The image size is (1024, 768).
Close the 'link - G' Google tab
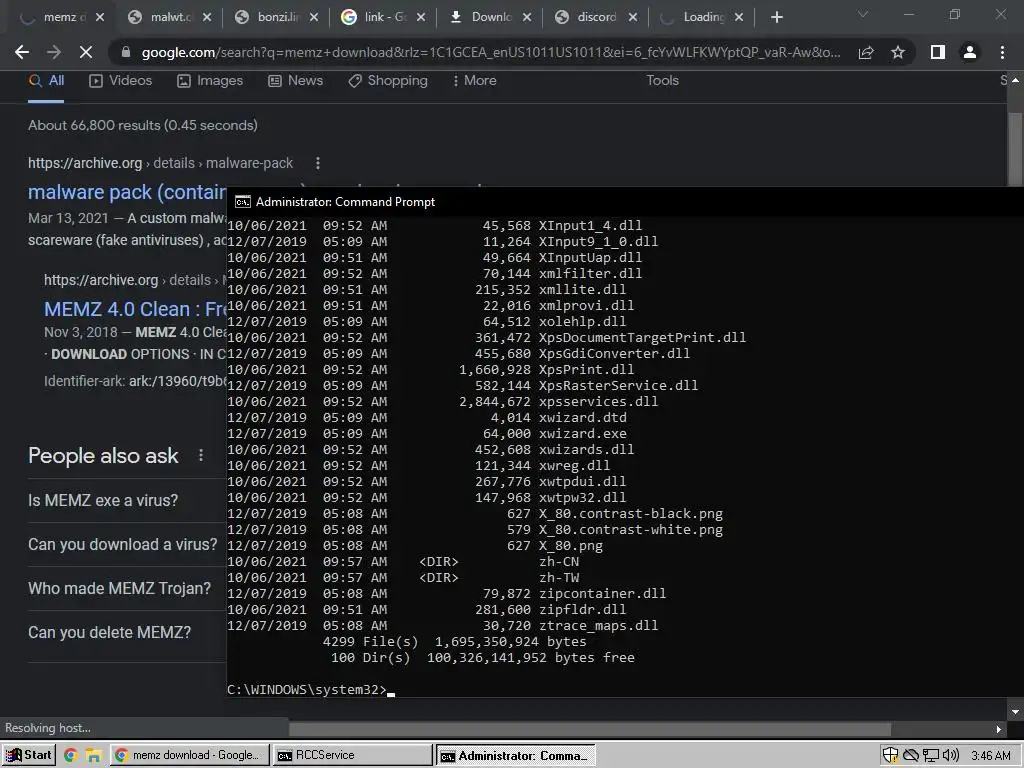pyautogui.click(x=421, y=18)
